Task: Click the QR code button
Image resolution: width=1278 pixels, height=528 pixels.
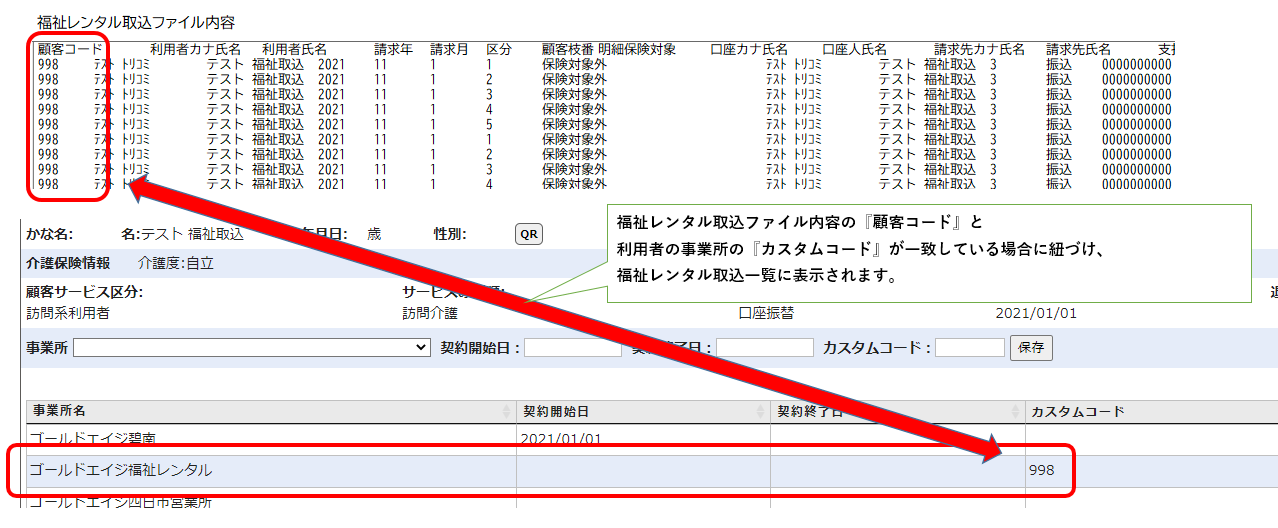Action: point(528,234)
